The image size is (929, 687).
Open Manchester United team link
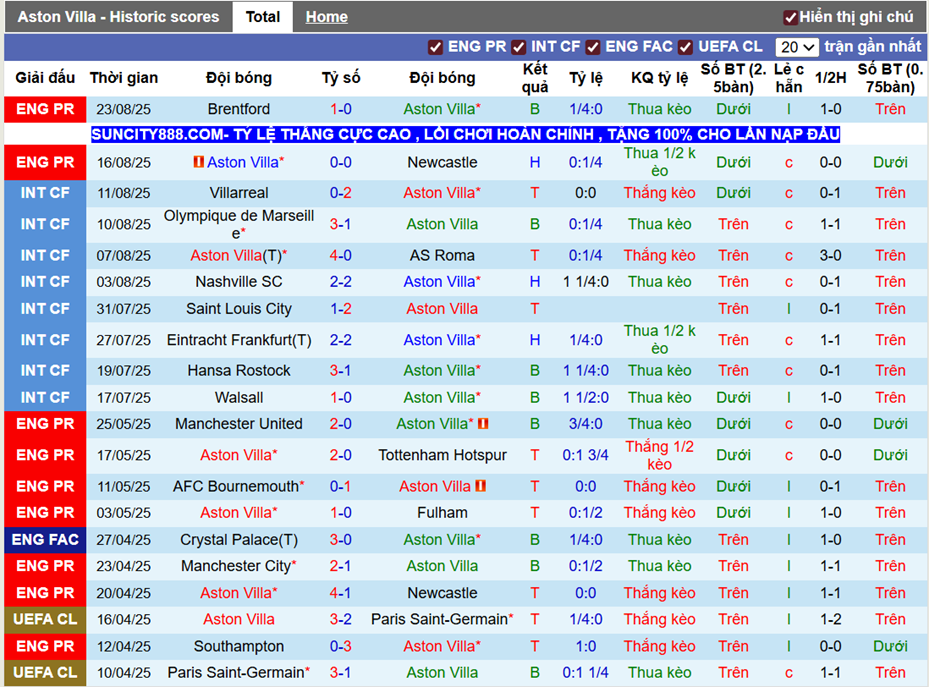pyautogui.click(x=239, y=424)
